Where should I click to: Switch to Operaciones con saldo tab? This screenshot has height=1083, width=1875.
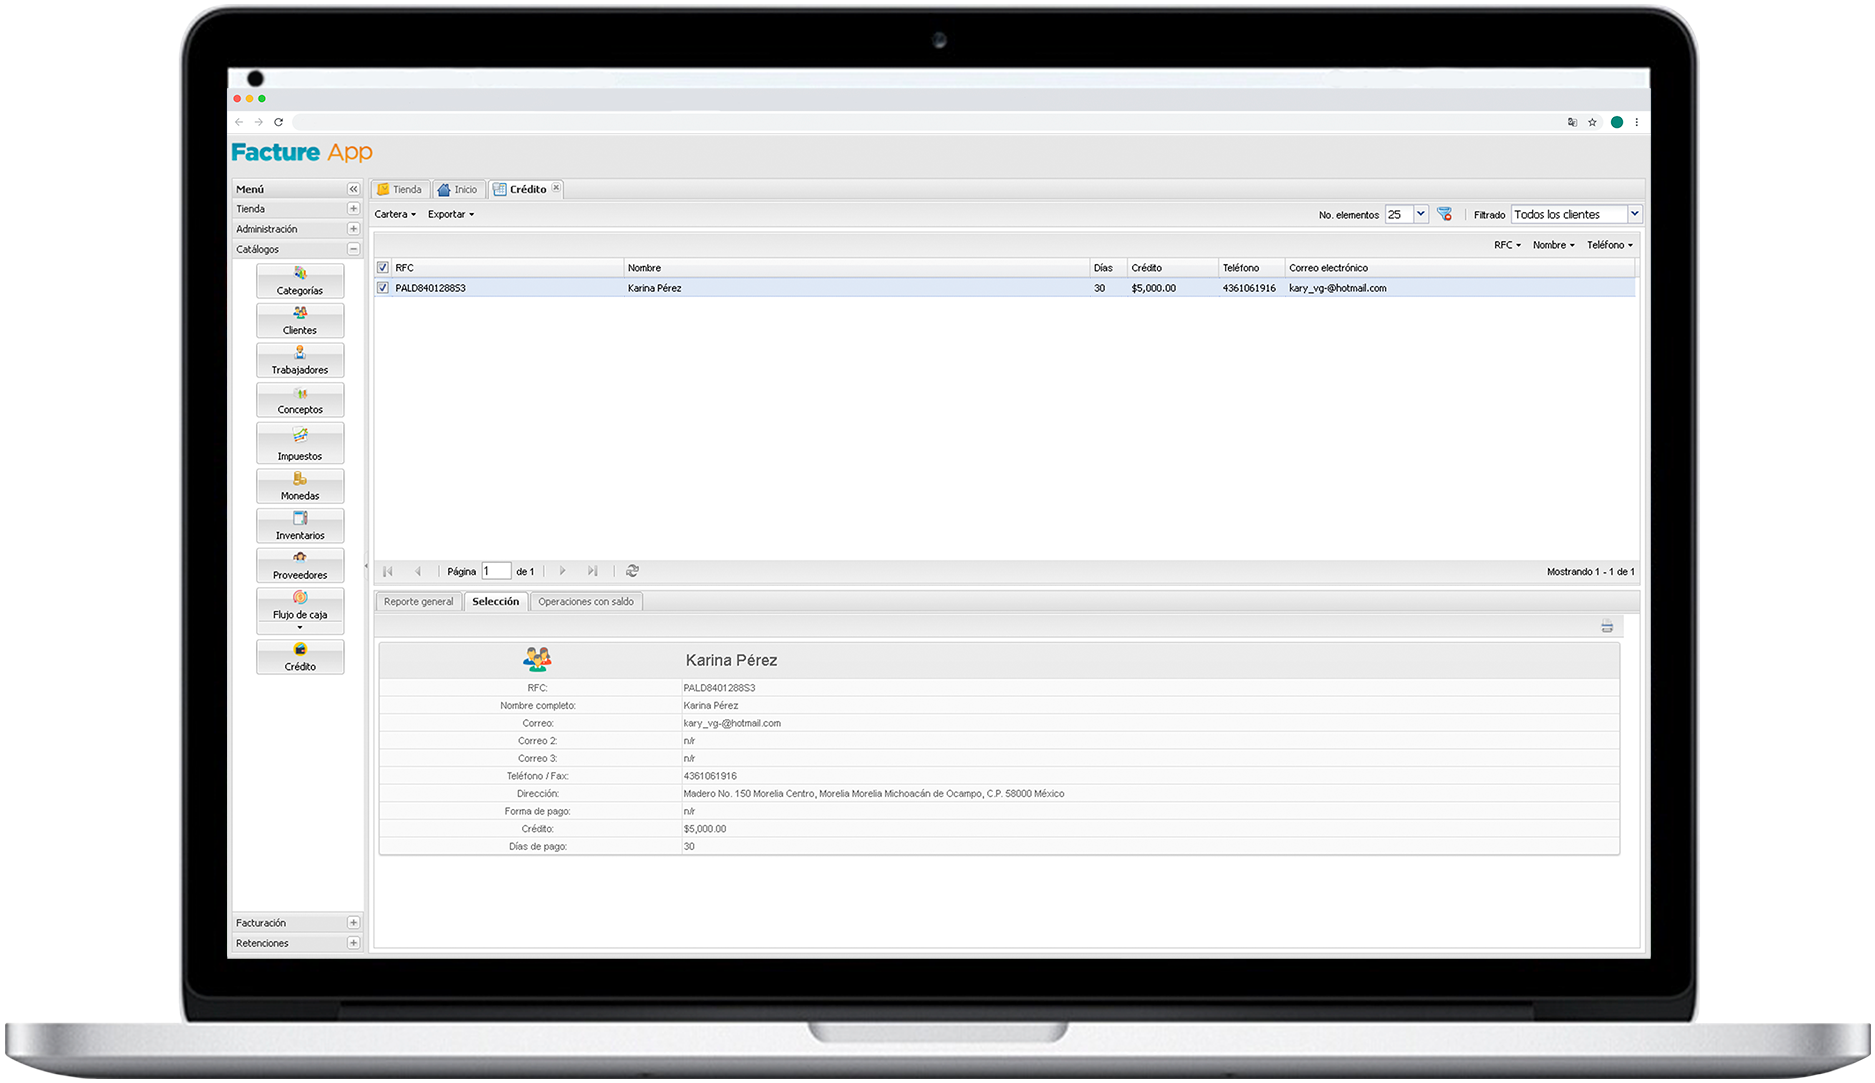(x=586, y=602)
